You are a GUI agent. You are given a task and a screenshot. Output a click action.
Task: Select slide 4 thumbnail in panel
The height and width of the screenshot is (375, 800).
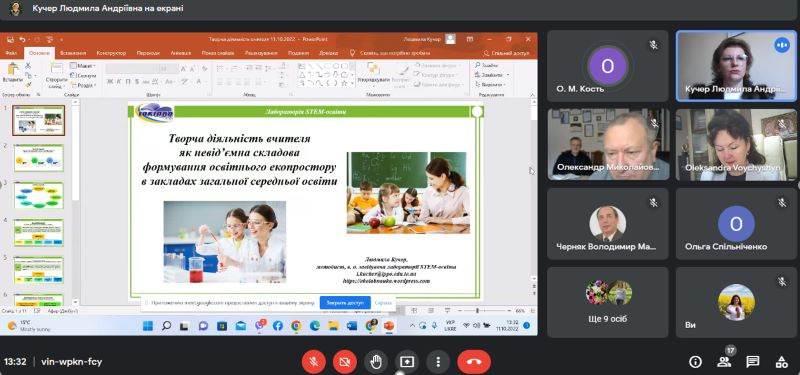[39, 233]
